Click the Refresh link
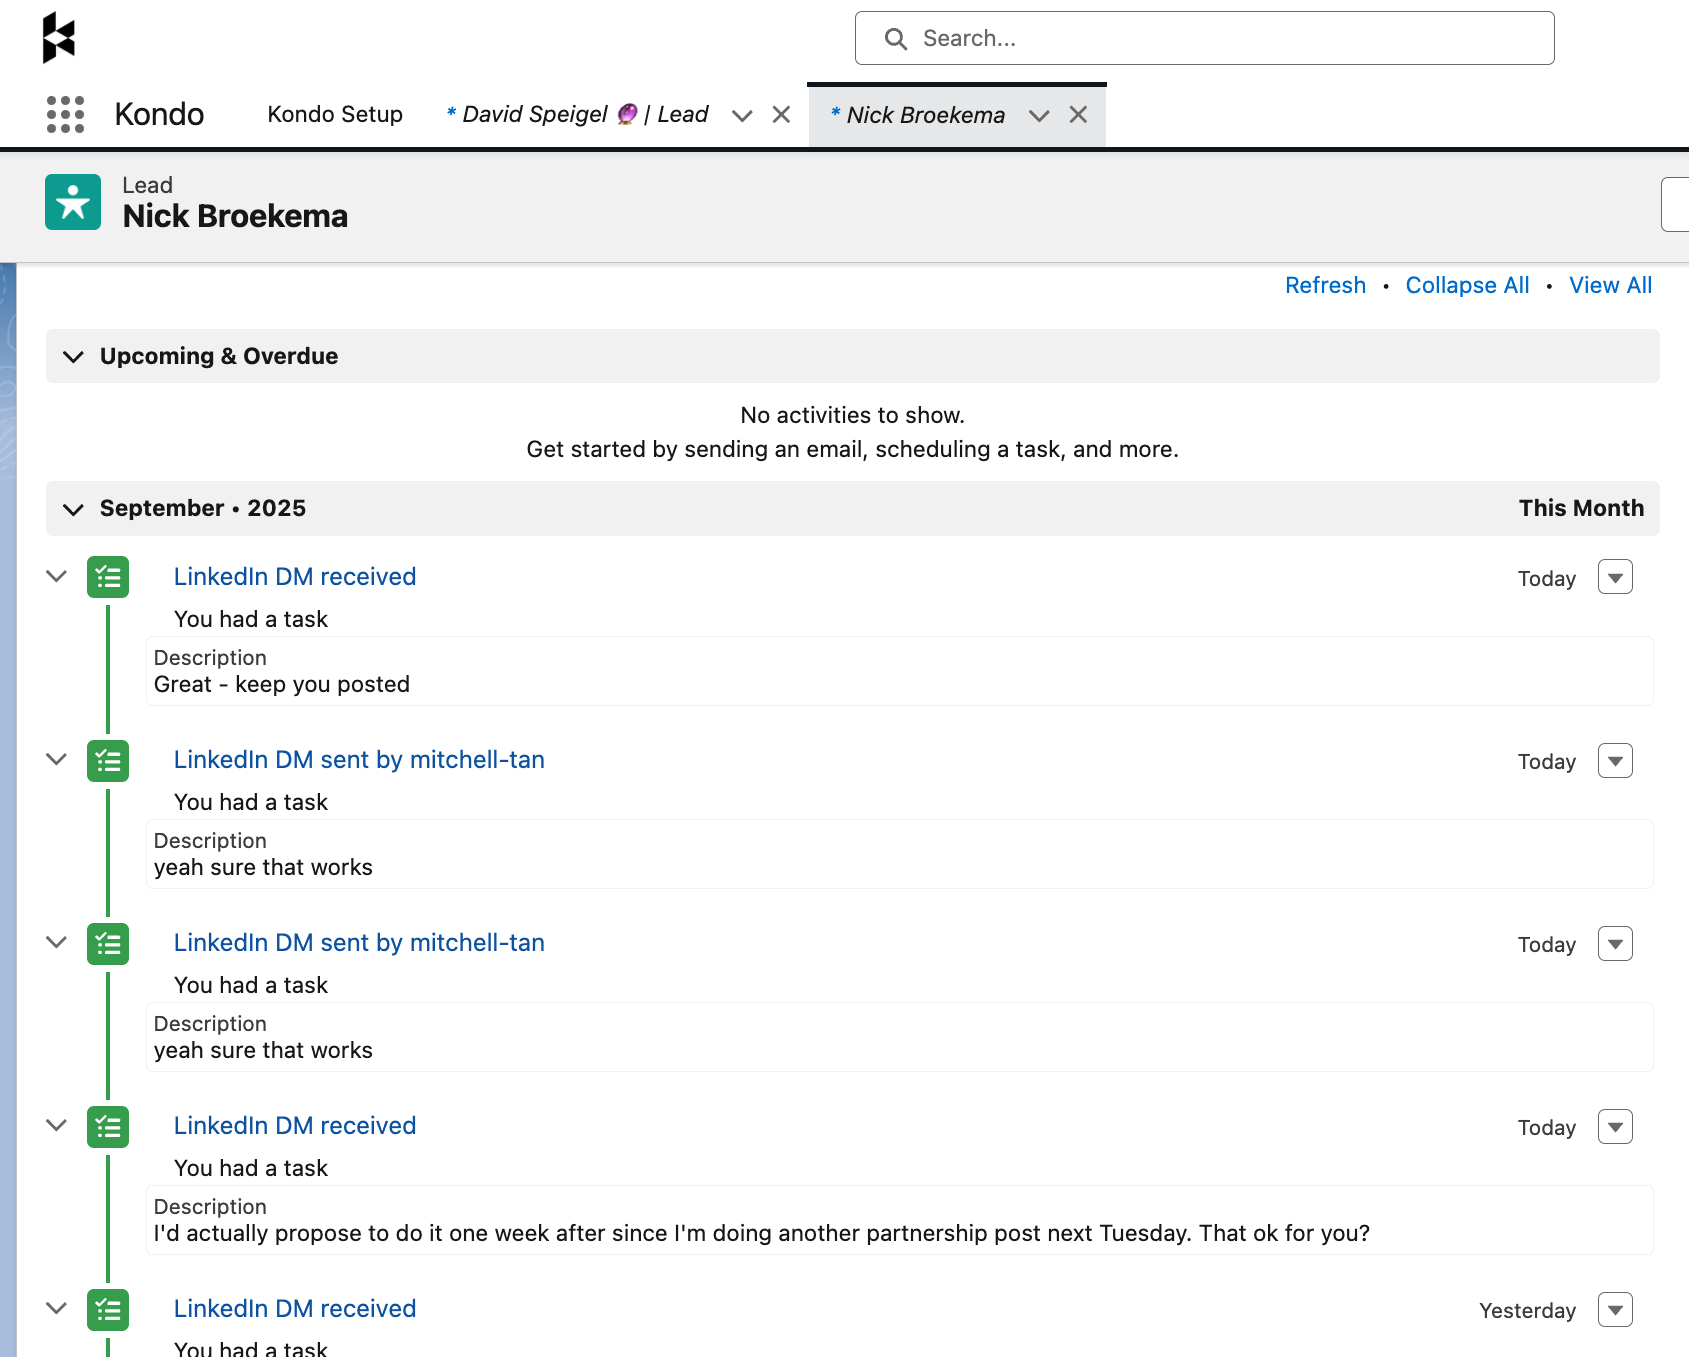This screenshot has width=1689, height=1357. tap(1325, 285)
